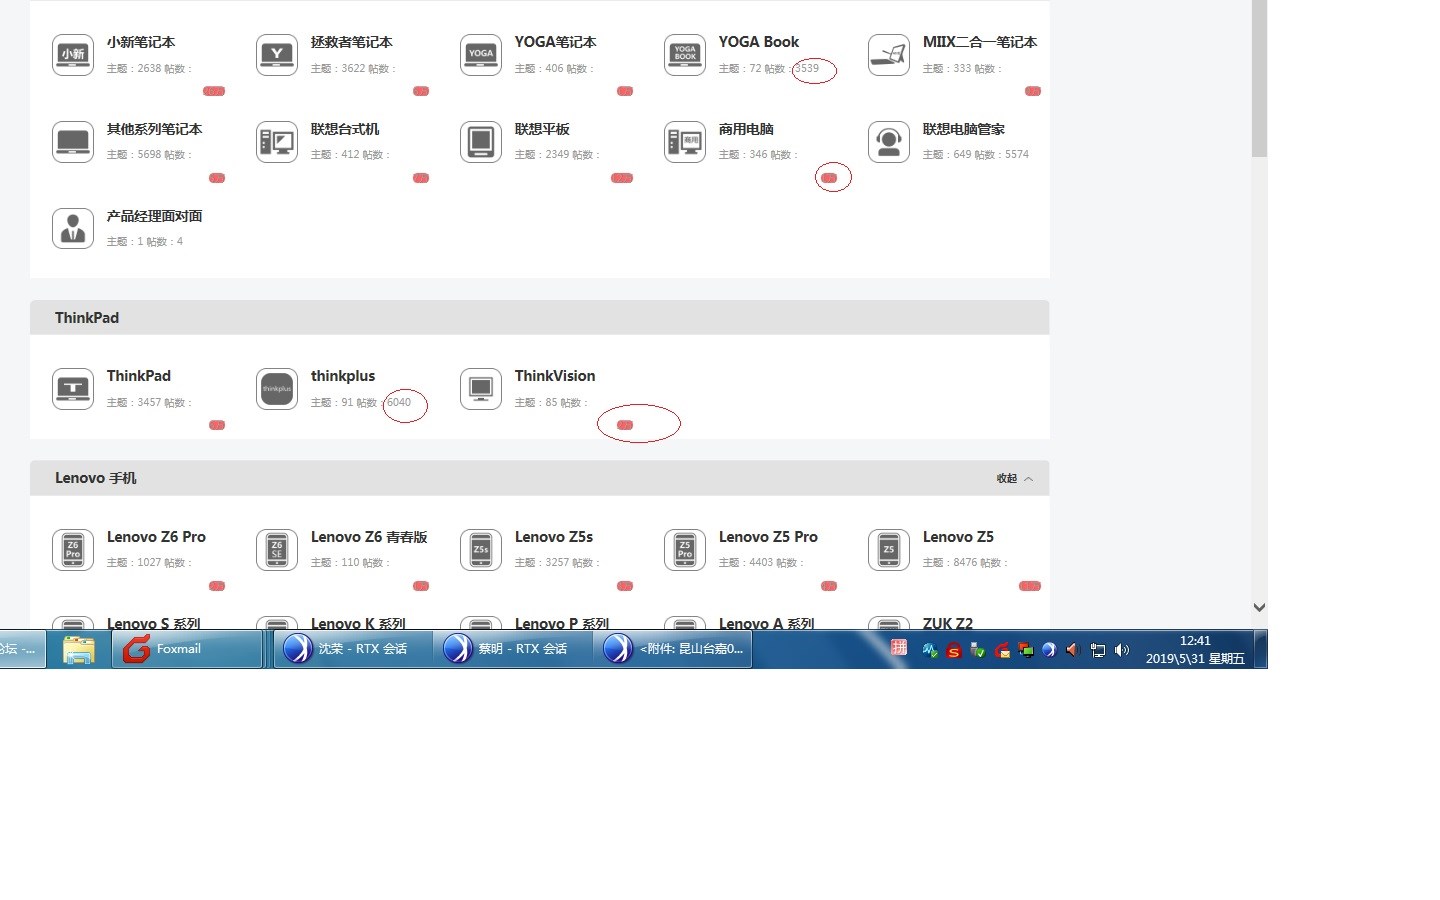The width and height of the screenshot is (1440, 900).
Task: Click the 商用电脑 board icon
Action: pos(685,142)
